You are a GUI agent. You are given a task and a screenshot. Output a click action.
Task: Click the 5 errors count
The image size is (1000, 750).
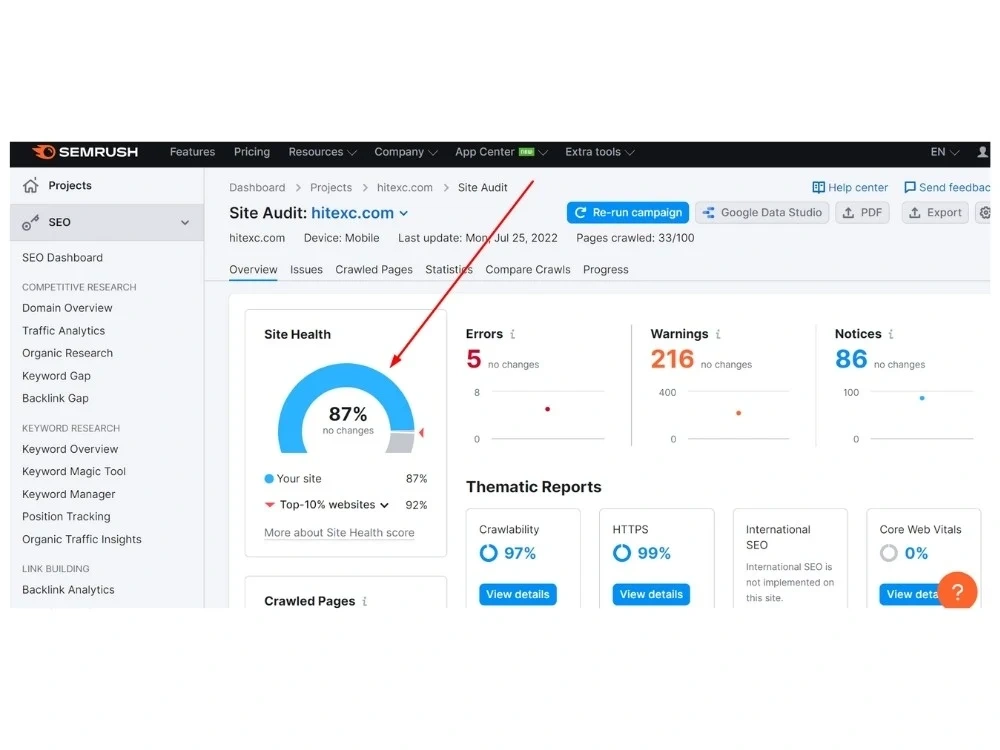[473, 359]
